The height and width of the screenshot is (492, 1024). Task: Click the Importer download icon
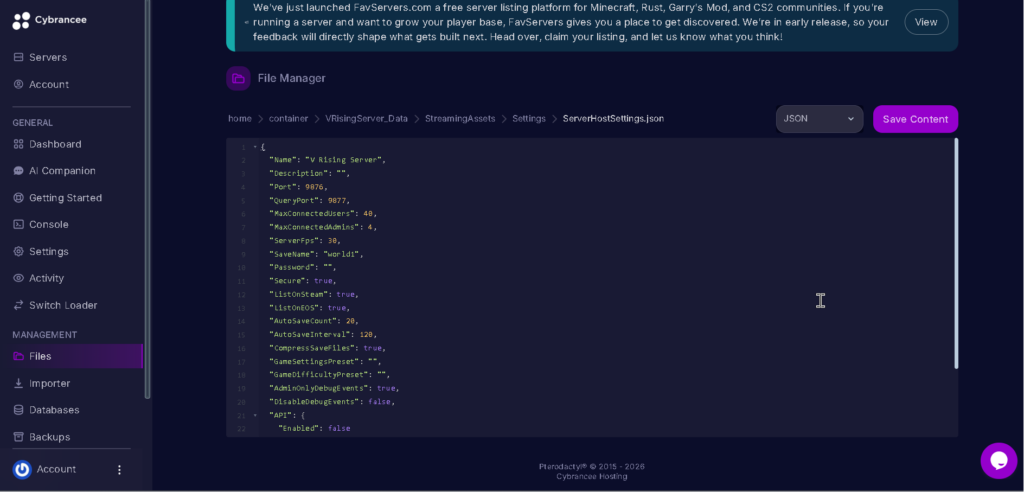pos(18,383)
